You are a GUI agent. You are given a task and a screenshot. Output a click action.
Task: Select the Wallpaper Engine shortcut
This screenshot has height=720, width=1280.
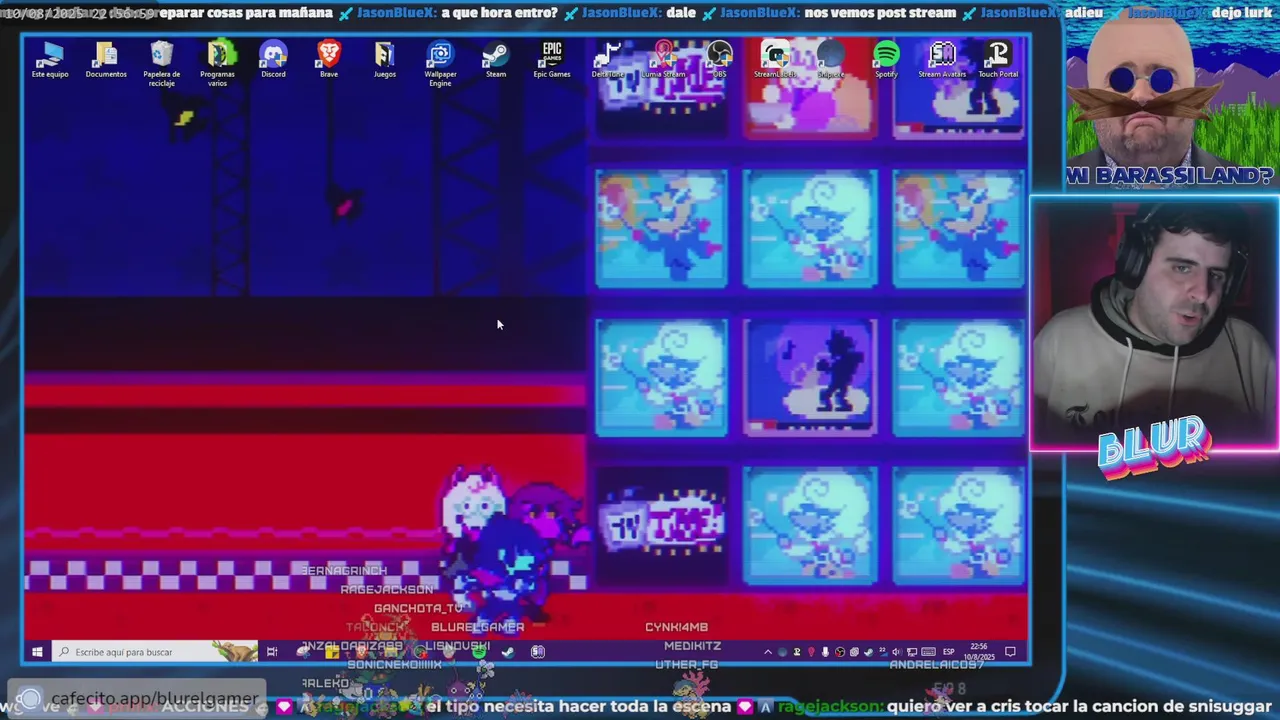[x=440, y=64]
